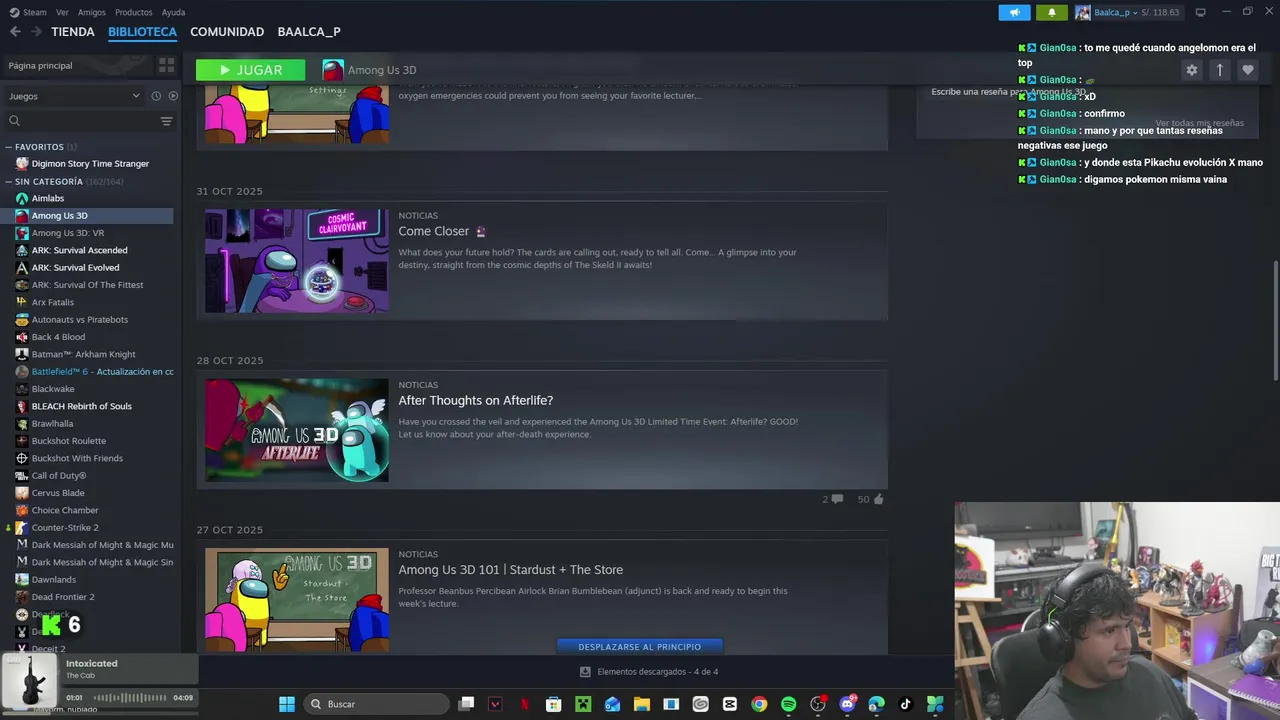The height and width of the screenshot is (720, 1280).
Task: Select Aimlabs in the game list
Action: (x=47, y=199)
